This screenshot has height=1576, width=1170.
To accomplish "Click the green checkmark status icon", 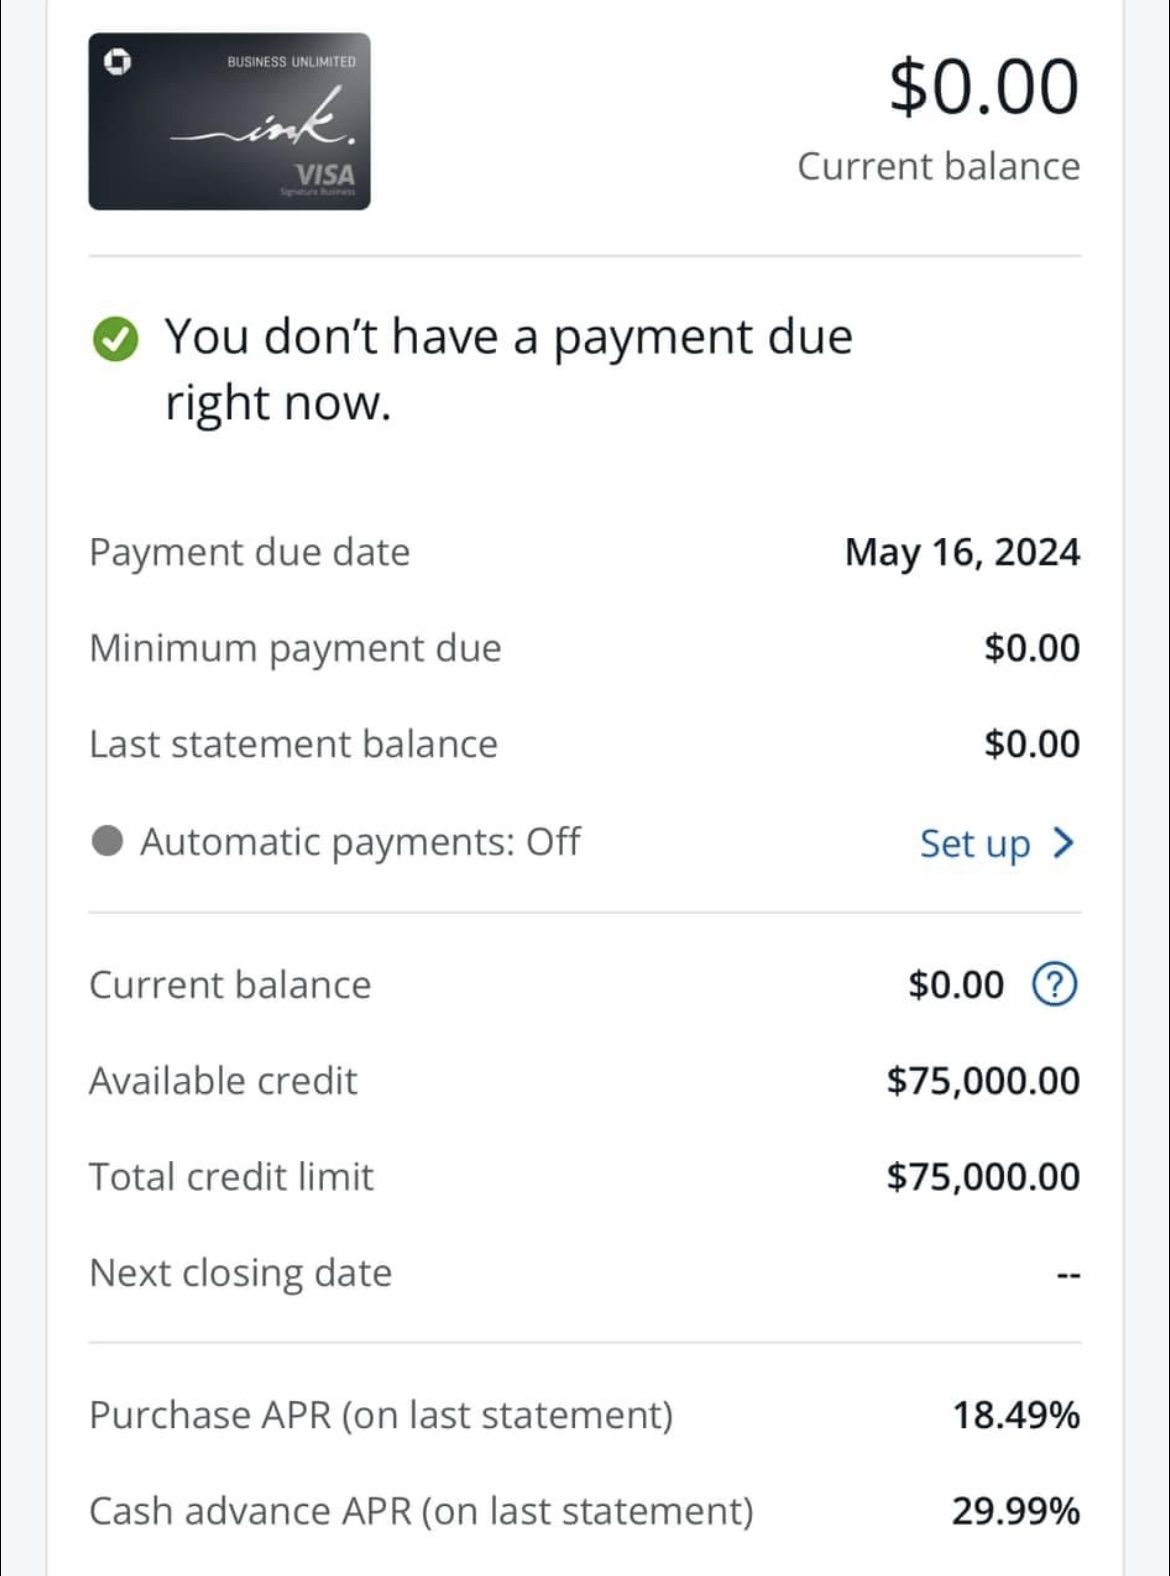I will pyautogui.click(x=116, y=339).
